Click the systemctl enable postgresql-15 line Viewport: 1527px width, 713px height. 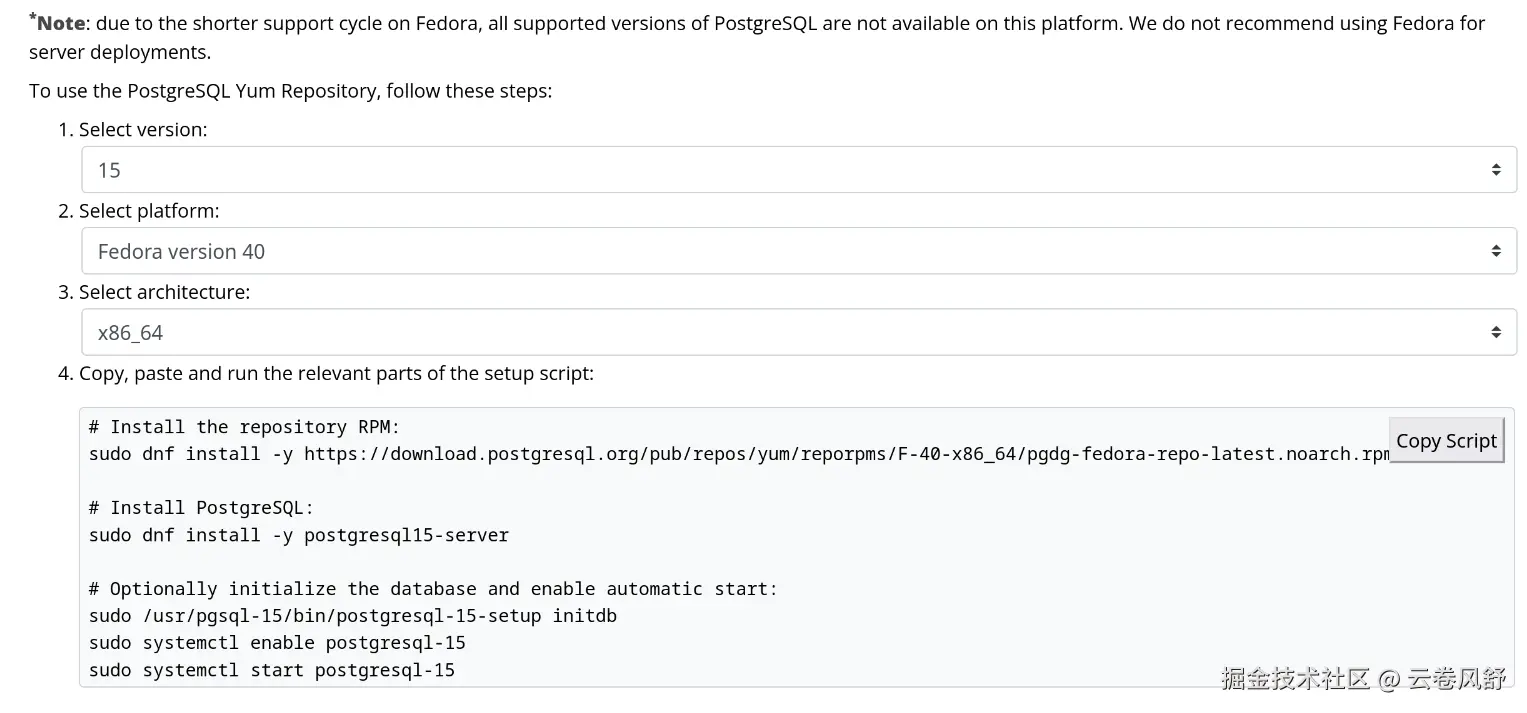277,643
